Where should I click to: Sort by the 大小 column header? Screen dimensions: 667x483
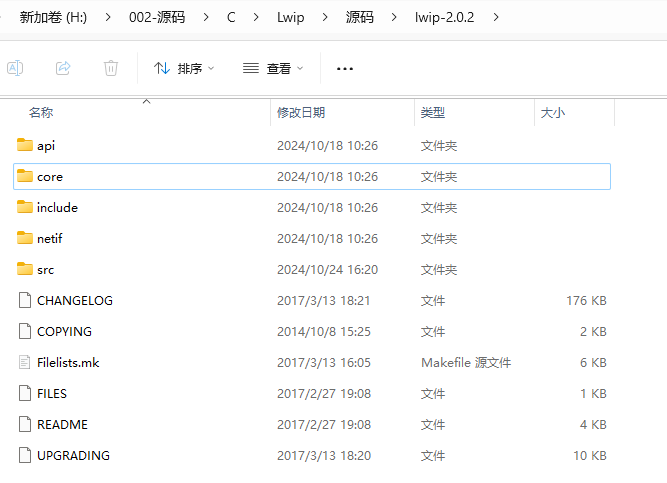(x=553, y=113)
